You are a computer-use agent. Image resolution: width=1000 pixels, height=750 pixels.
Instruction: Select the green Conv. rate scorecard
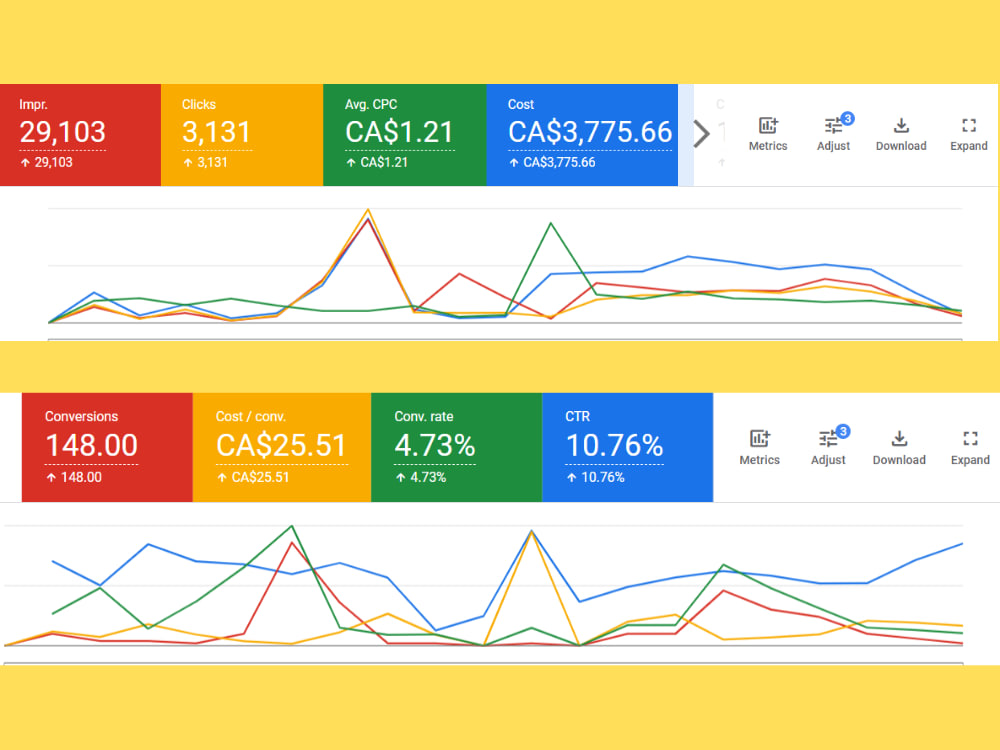[x=457, y=447]
